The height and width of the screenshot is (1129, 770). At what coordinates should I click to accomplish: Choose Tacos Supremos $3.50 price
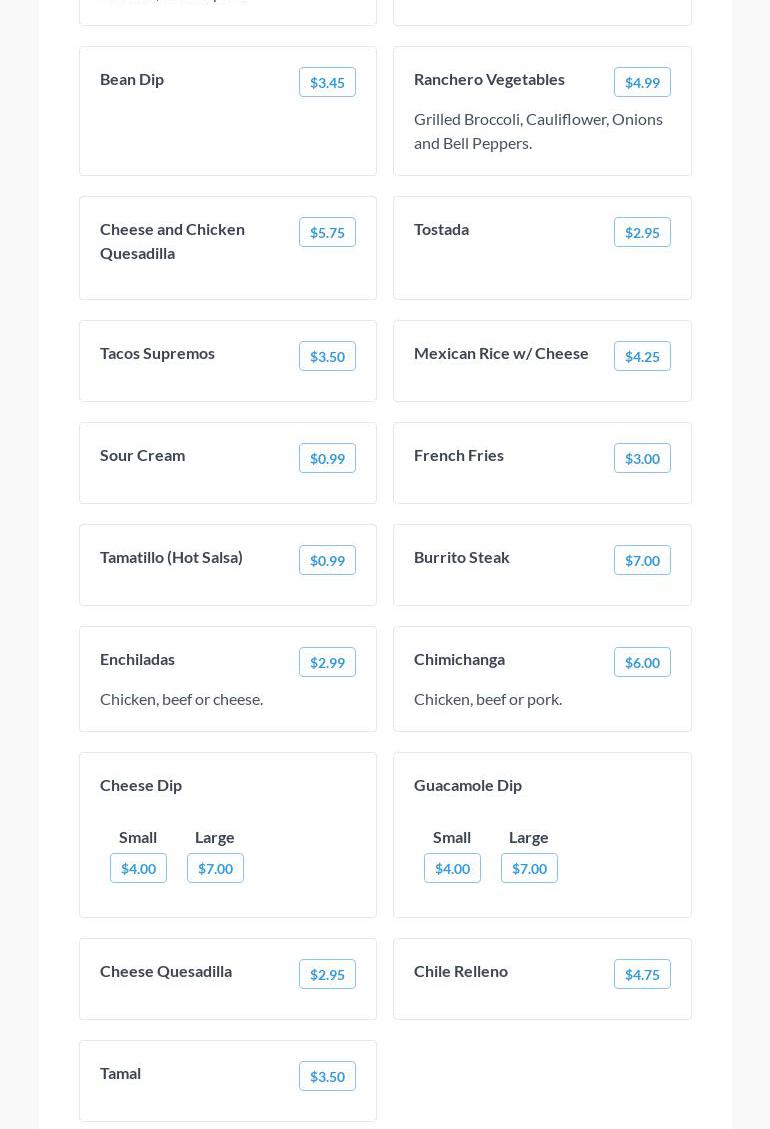point(327,356)
